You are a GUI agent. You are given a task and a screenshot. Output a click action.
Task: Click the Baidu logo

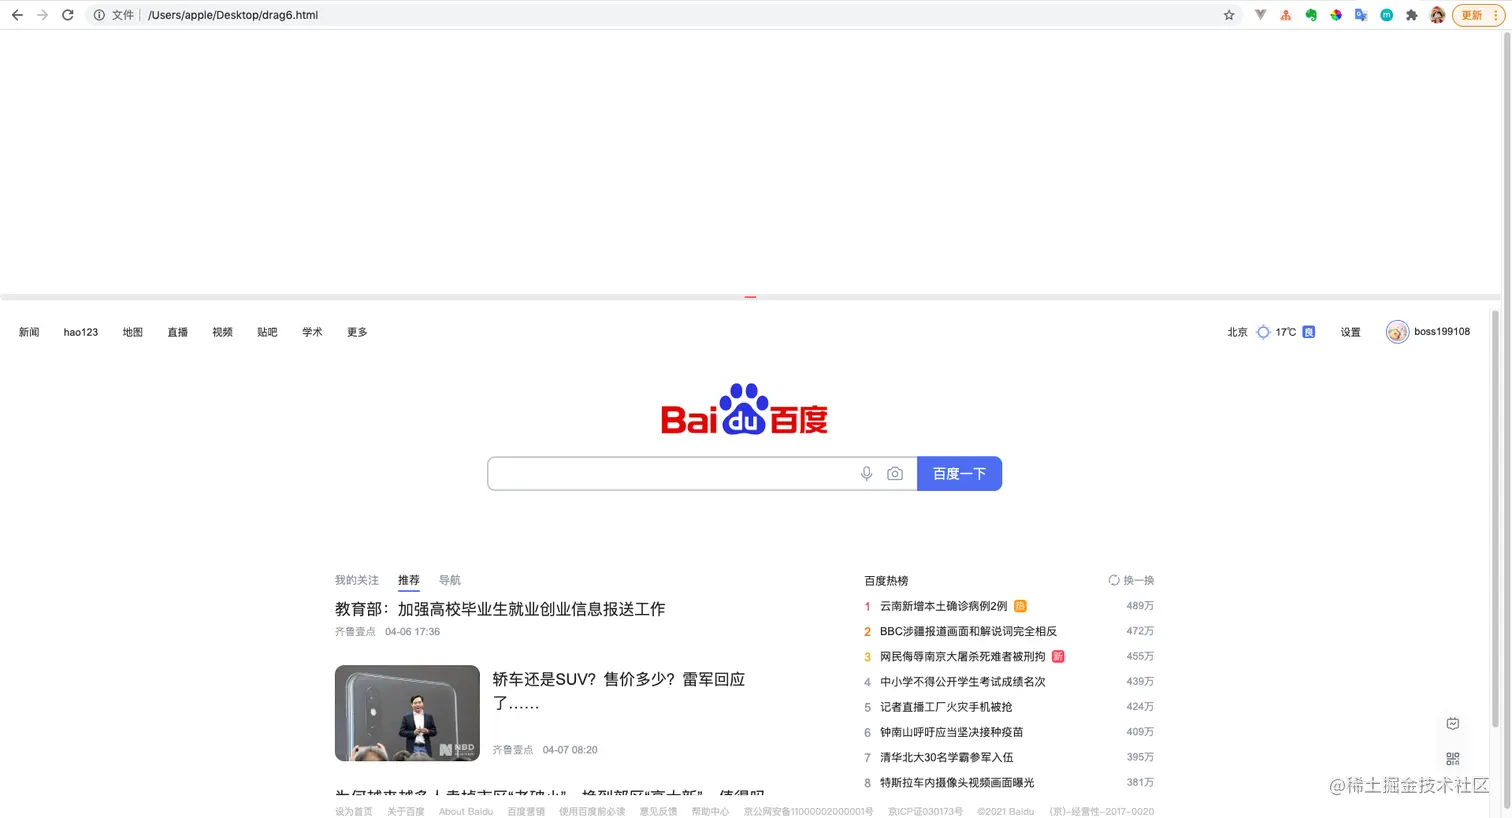744,409
